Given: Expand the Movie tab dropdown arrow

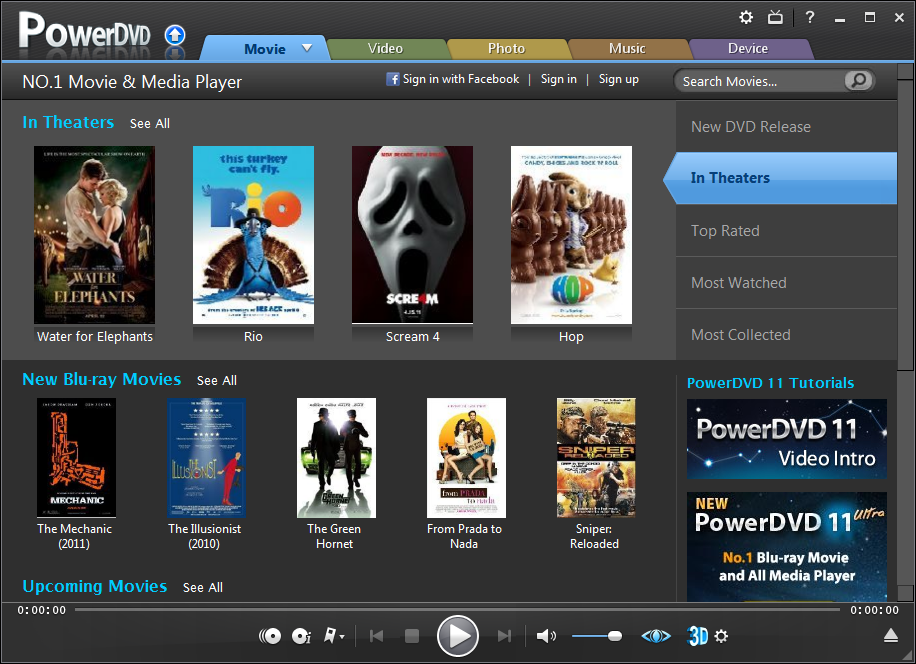Looking at the screenshot, I should (x=307, y=48).
